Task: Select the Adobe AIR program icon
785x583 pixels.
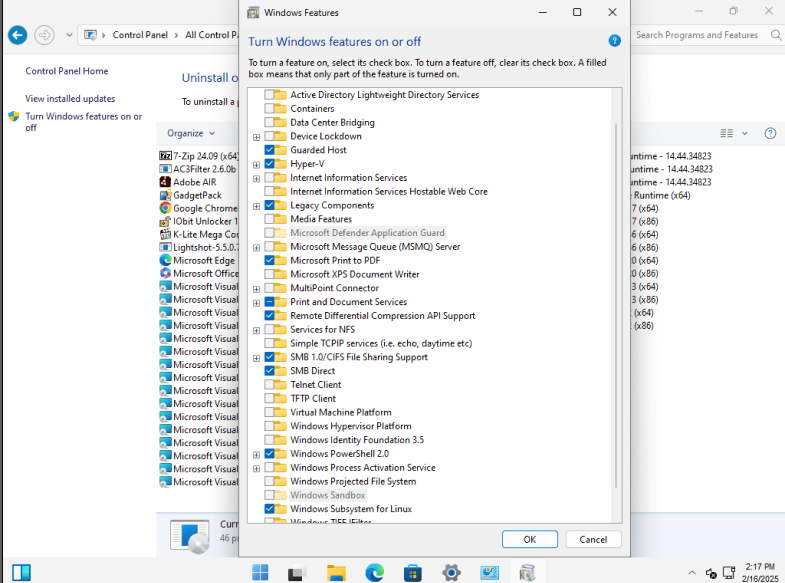Action: (165, 182)
